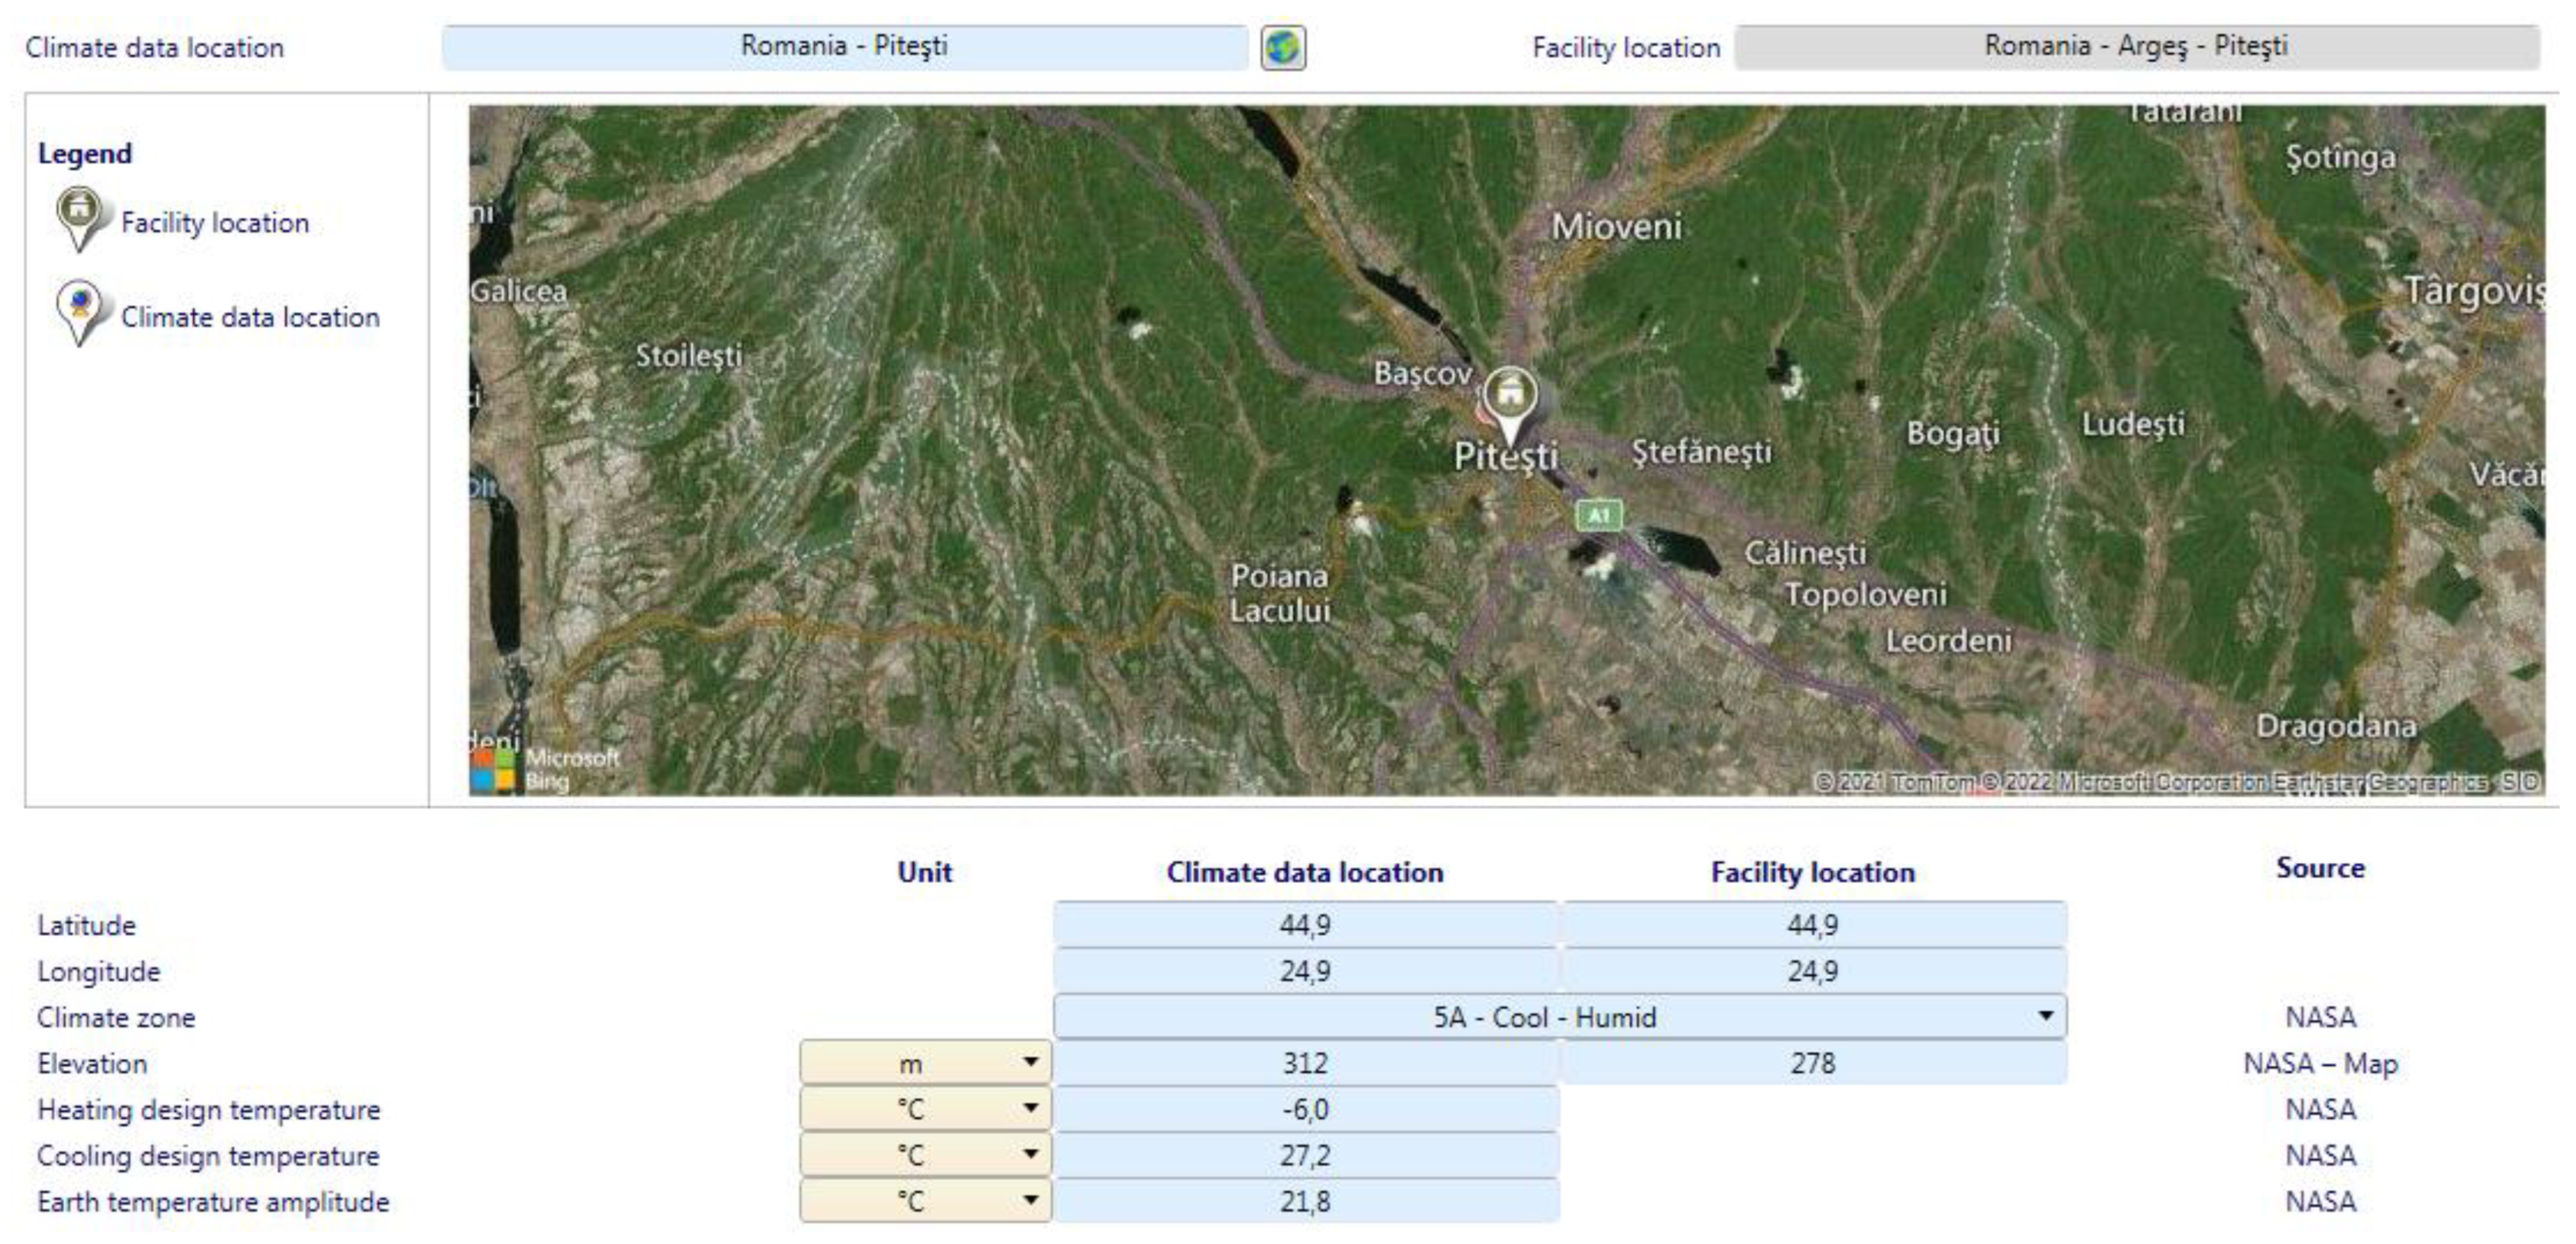The height and width of the screenshot is (1244, 2576).
Task: Click the facility Elevation value 278
Action: (1812, 1062)
